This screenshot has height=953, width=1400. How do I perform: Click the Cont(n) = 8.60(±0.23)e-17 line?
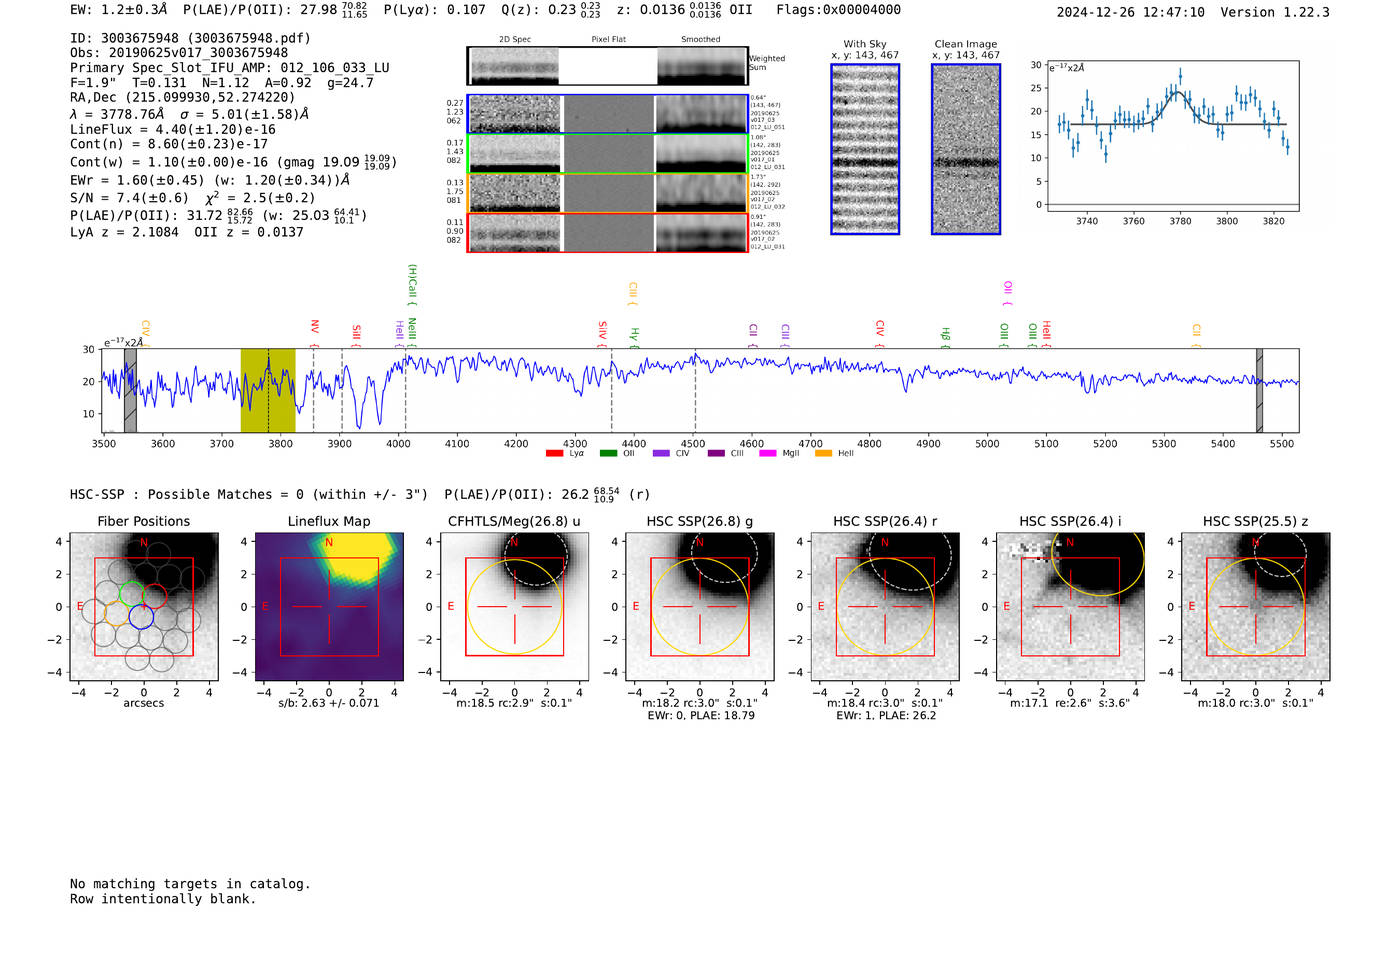[169, 144]
